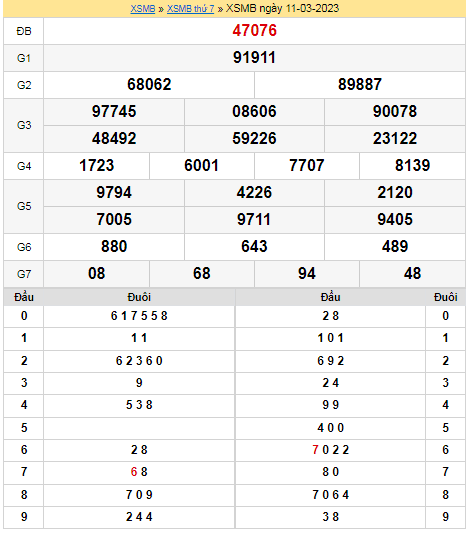This screenshot has width=471, height=533.
Task: Select G3 number 08606
Action: tap(254, 111)
